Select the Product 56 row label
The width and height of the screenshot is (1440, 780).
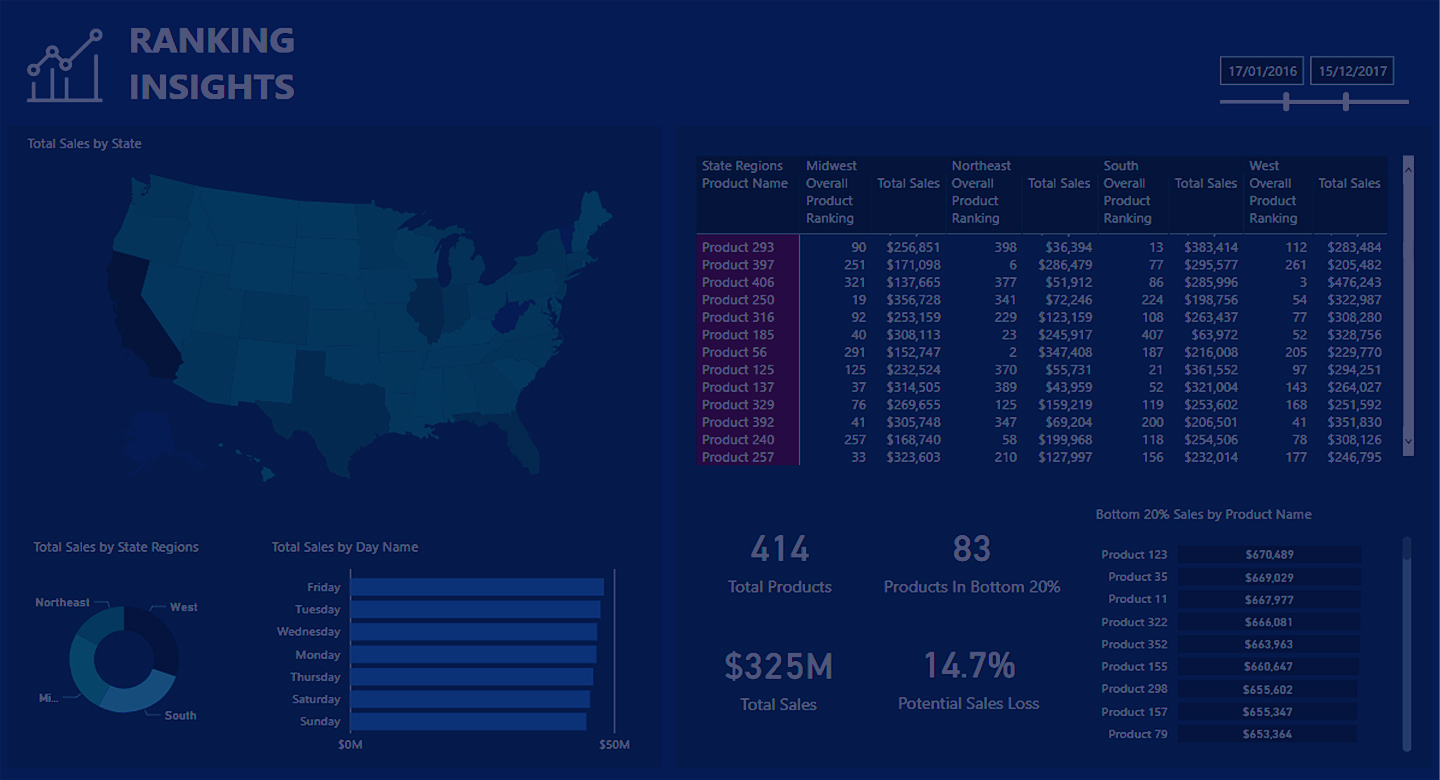735,352
